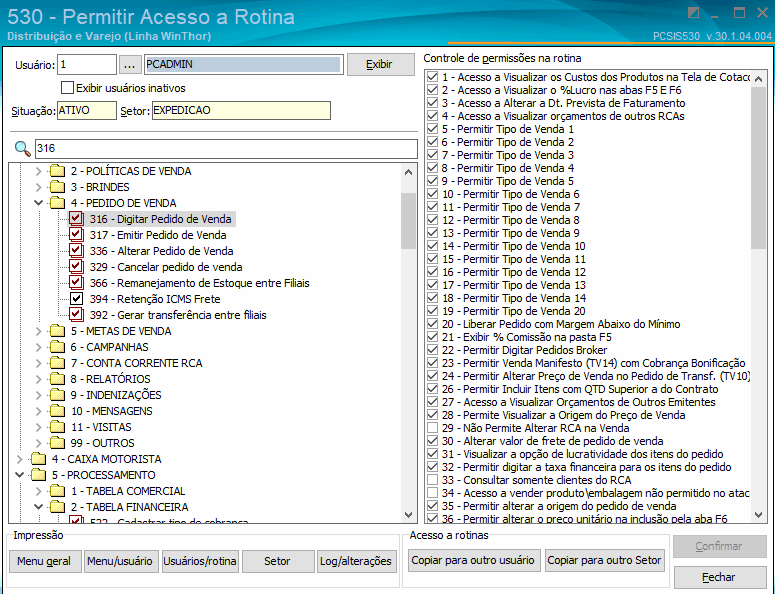Toggle access for routine 317 Emitir Pedido de Venda
The width and height of the screenshot is (775, 594).
76,234
